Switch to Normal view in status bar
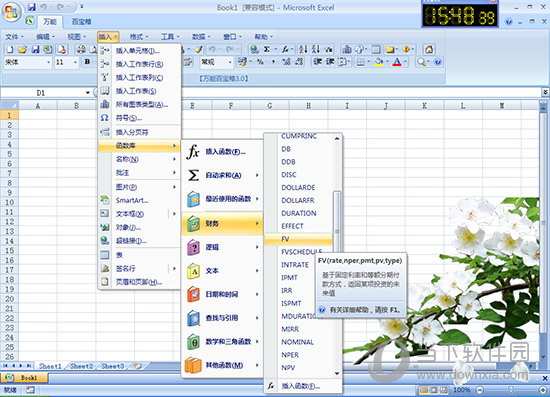Image resolution: width=550 pixels, height=397 pixels. click(424, 390)
